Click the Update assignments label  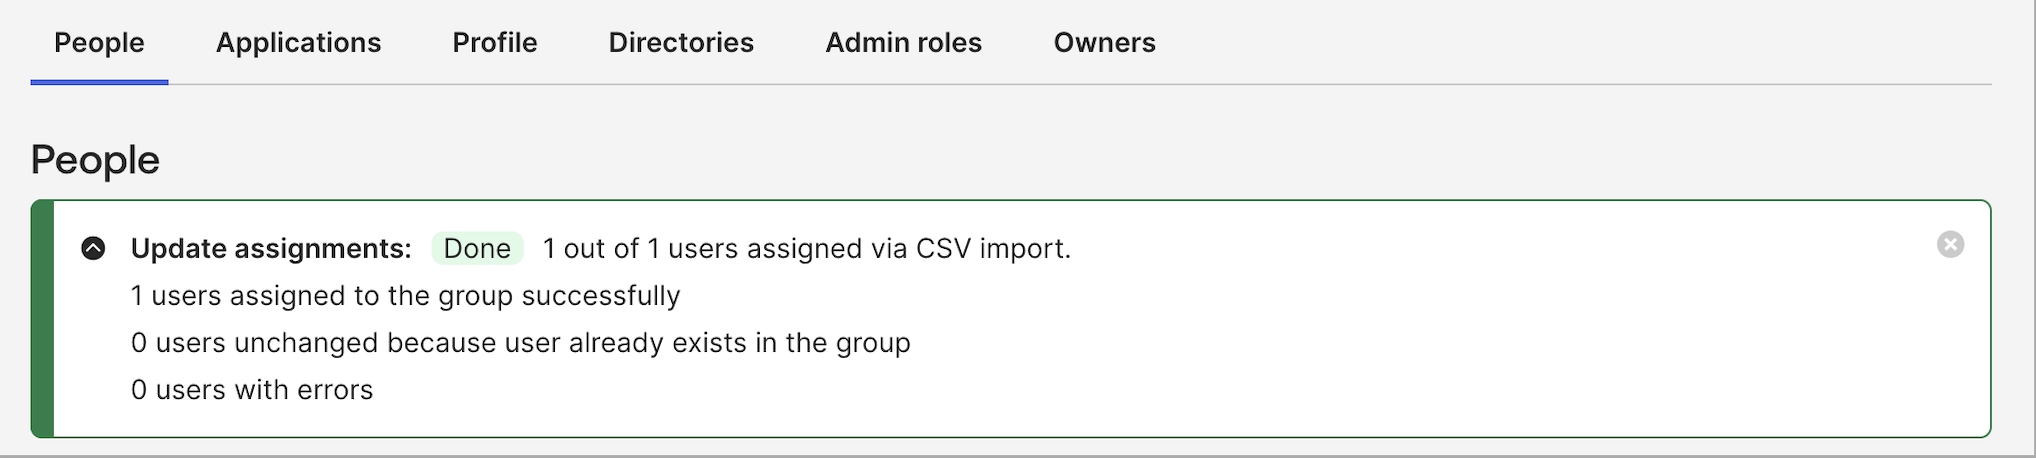271,249
